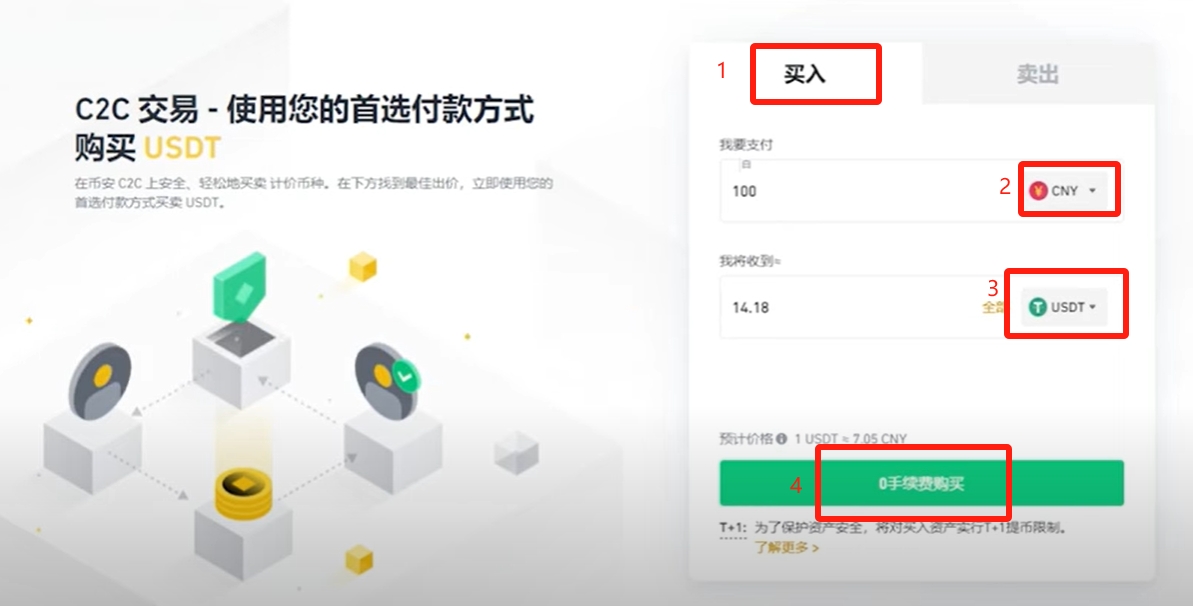This screenshot has height=606, width=1193.
Task: Switch to the 卖出 tab
Action: coord(1038,74)
